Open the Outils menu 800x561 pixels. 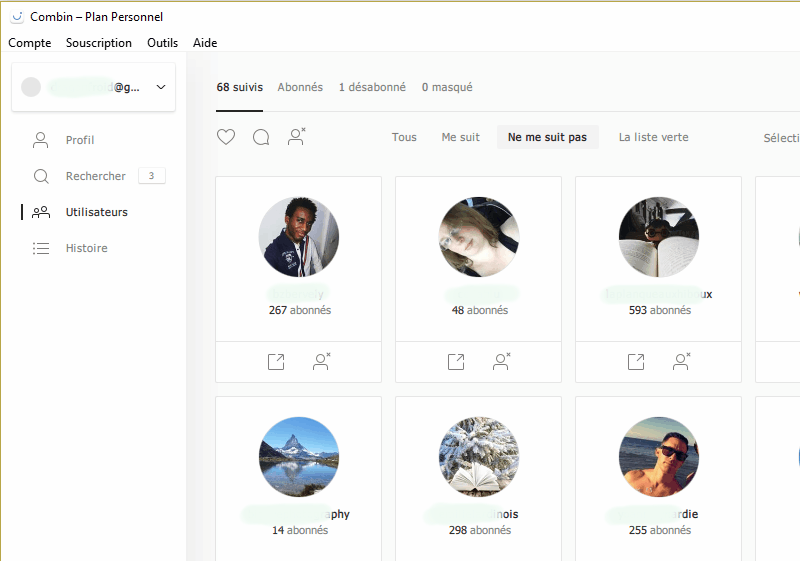click(162, 43)
